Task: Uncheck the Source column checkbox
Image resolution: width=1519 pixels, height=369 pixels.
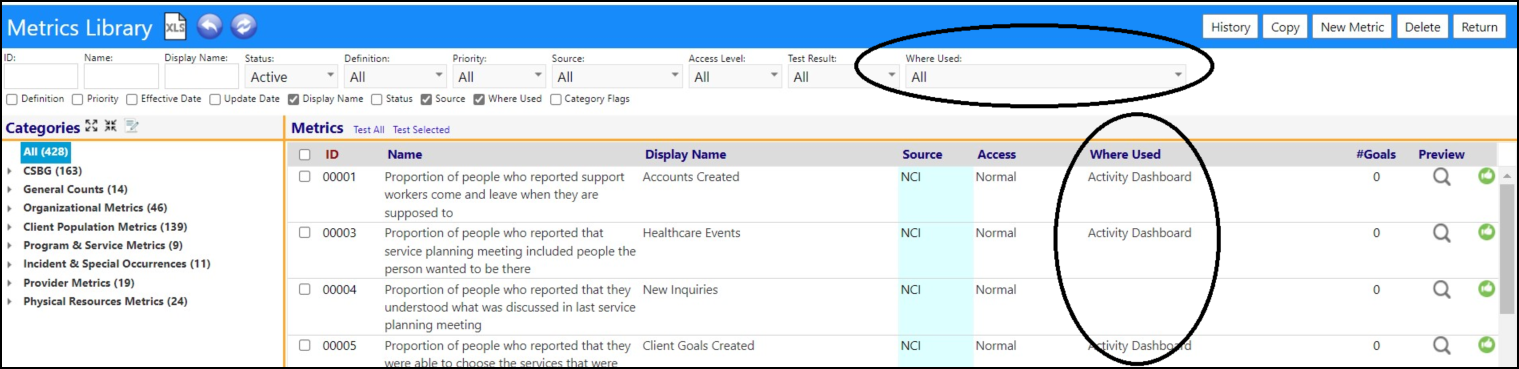Action: (x=427, y=99)
